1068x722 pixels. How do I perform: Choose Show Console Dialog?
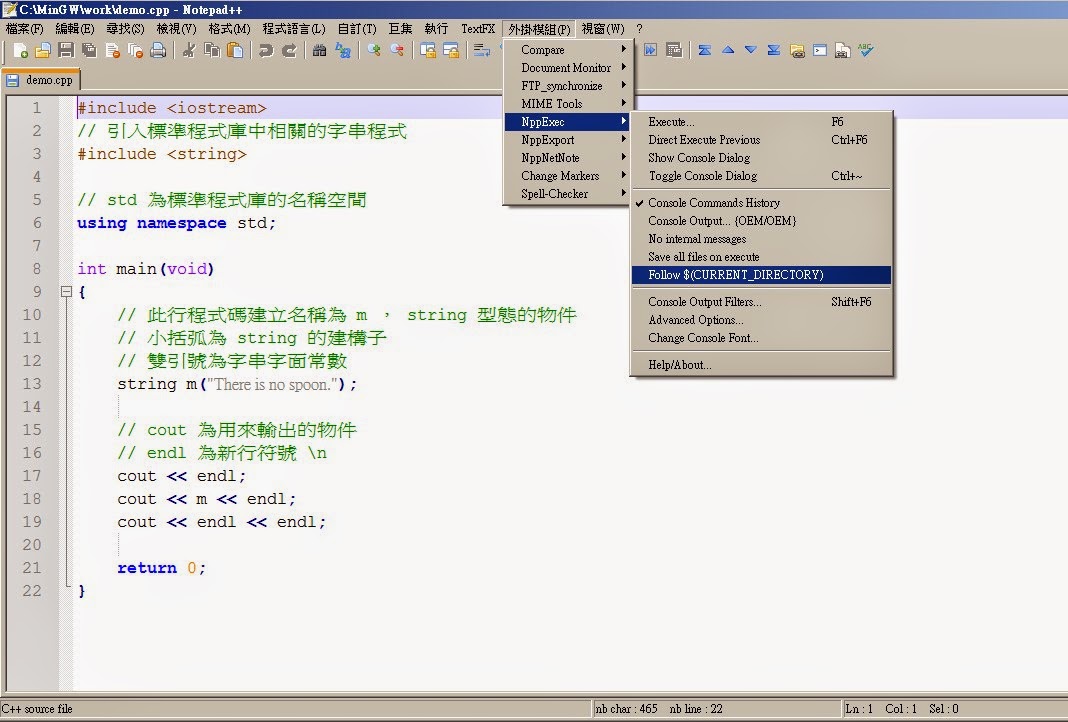click(x=761, y=158)
